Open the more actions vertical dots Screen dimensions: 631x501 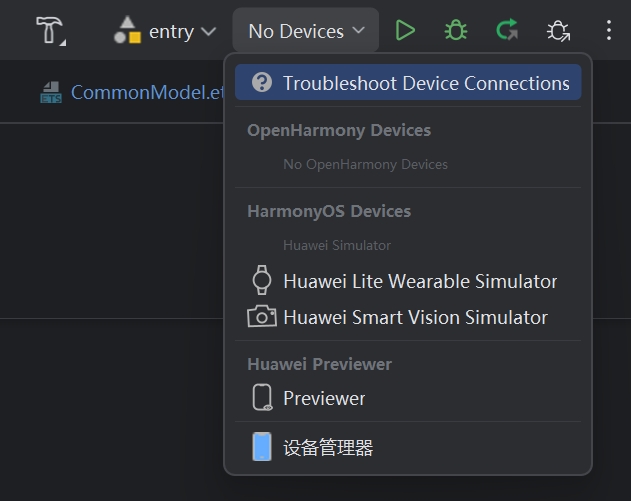(x=608, y=31)
